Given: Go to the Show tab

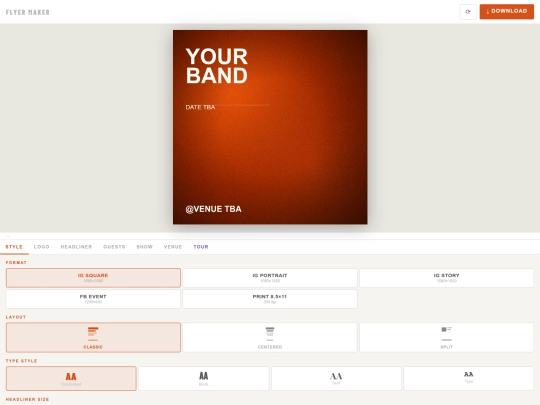Looking at the screenshot, I should point(145,247).
